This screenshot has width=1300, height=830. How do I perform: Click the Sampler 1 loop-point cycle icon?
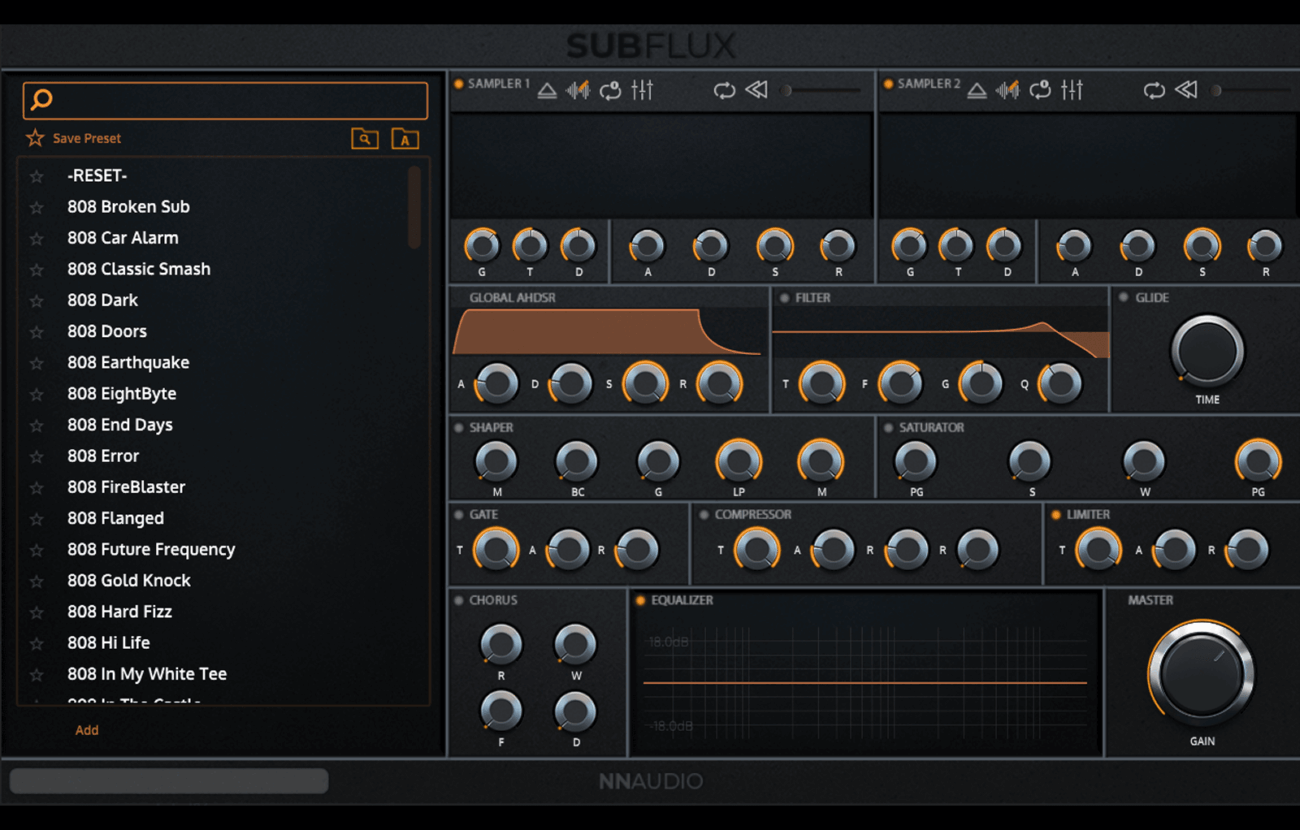[610, 90]
